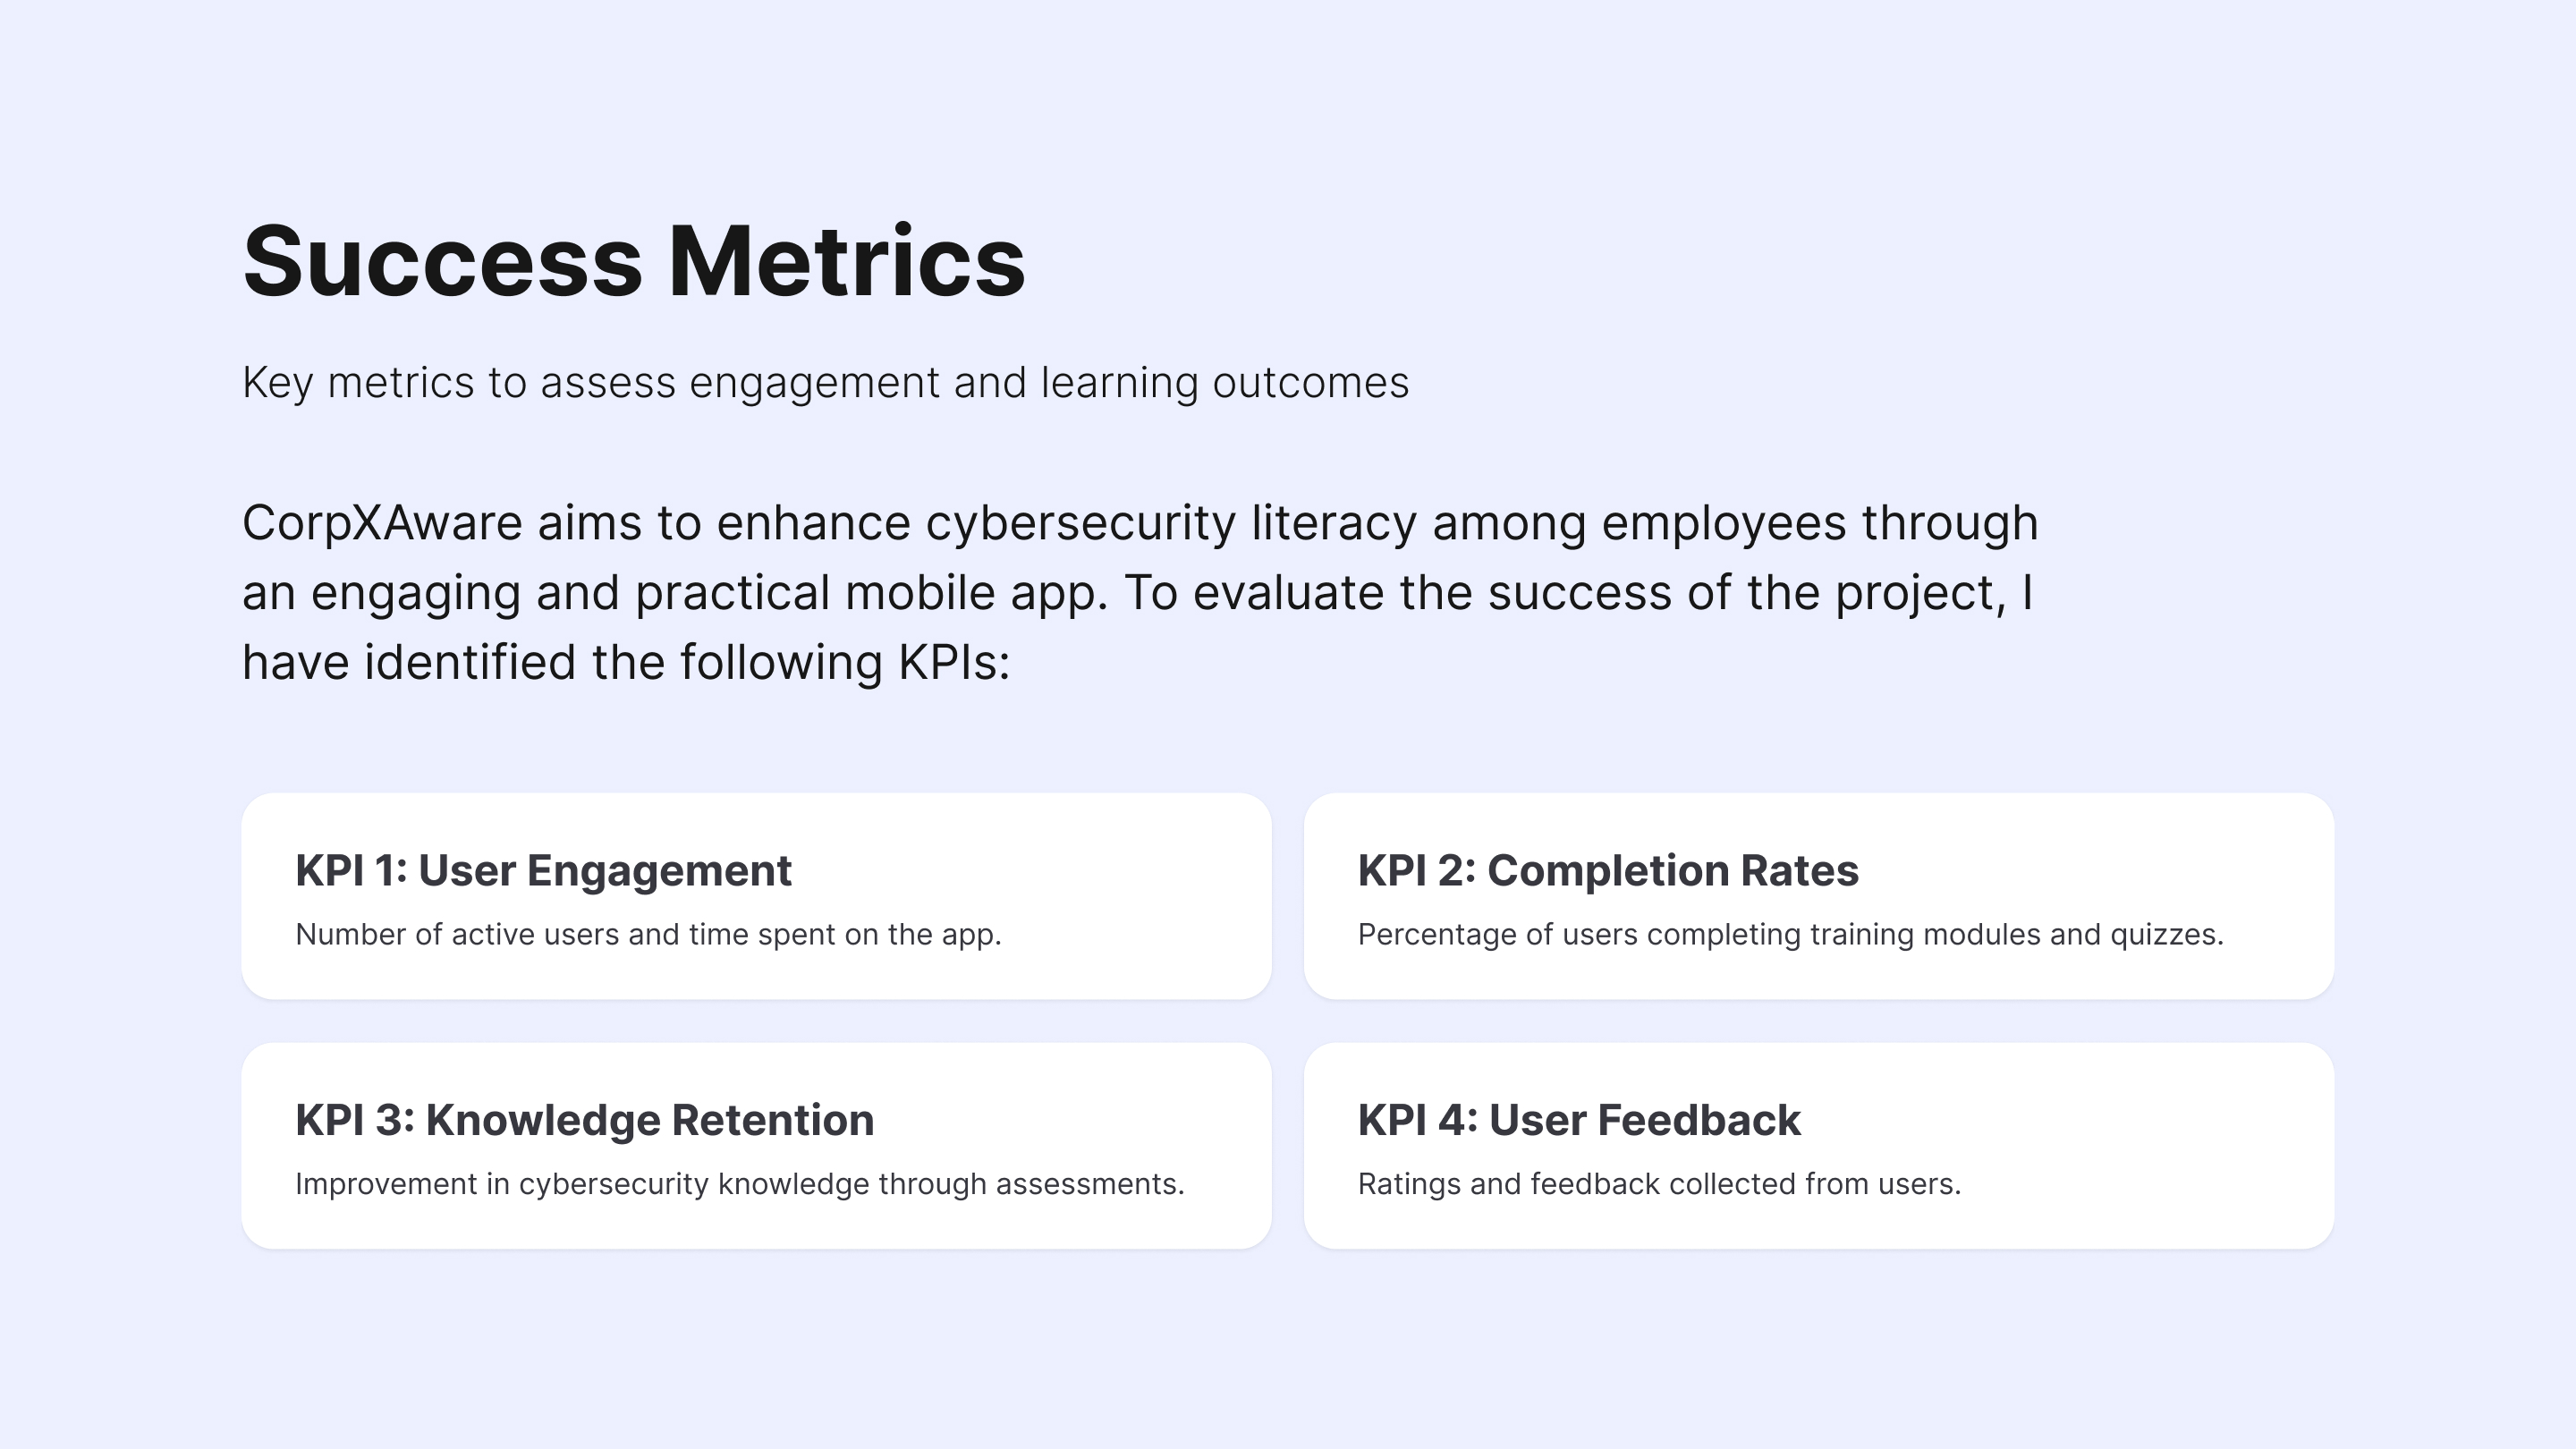Select the "KPI 3: Knowledge Retention" heading

pos(584,1120)
